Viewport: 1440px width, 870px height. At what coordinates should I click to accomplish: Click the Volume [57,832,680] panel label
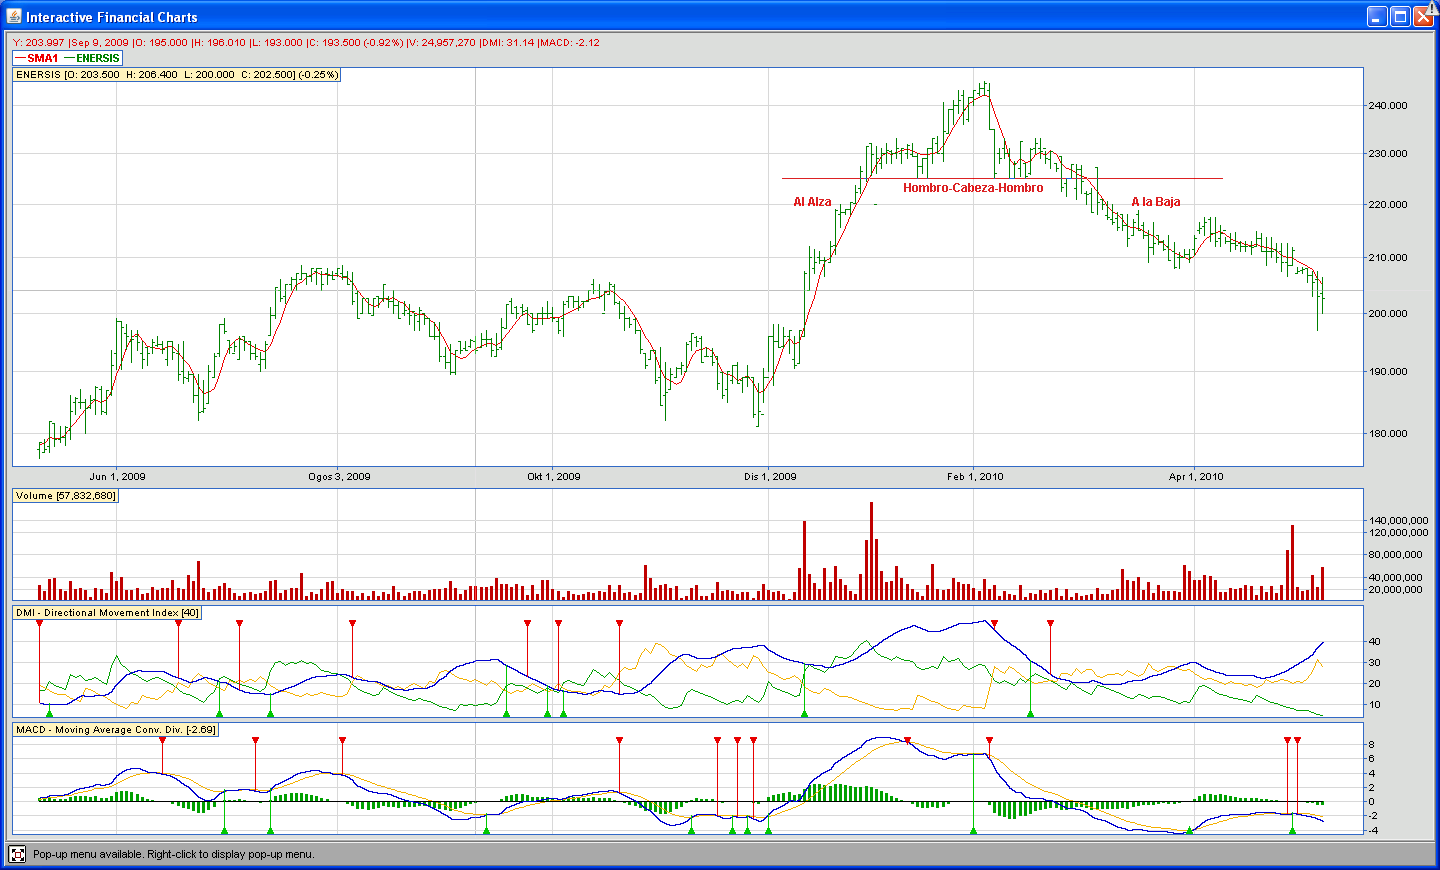point(66,496)
